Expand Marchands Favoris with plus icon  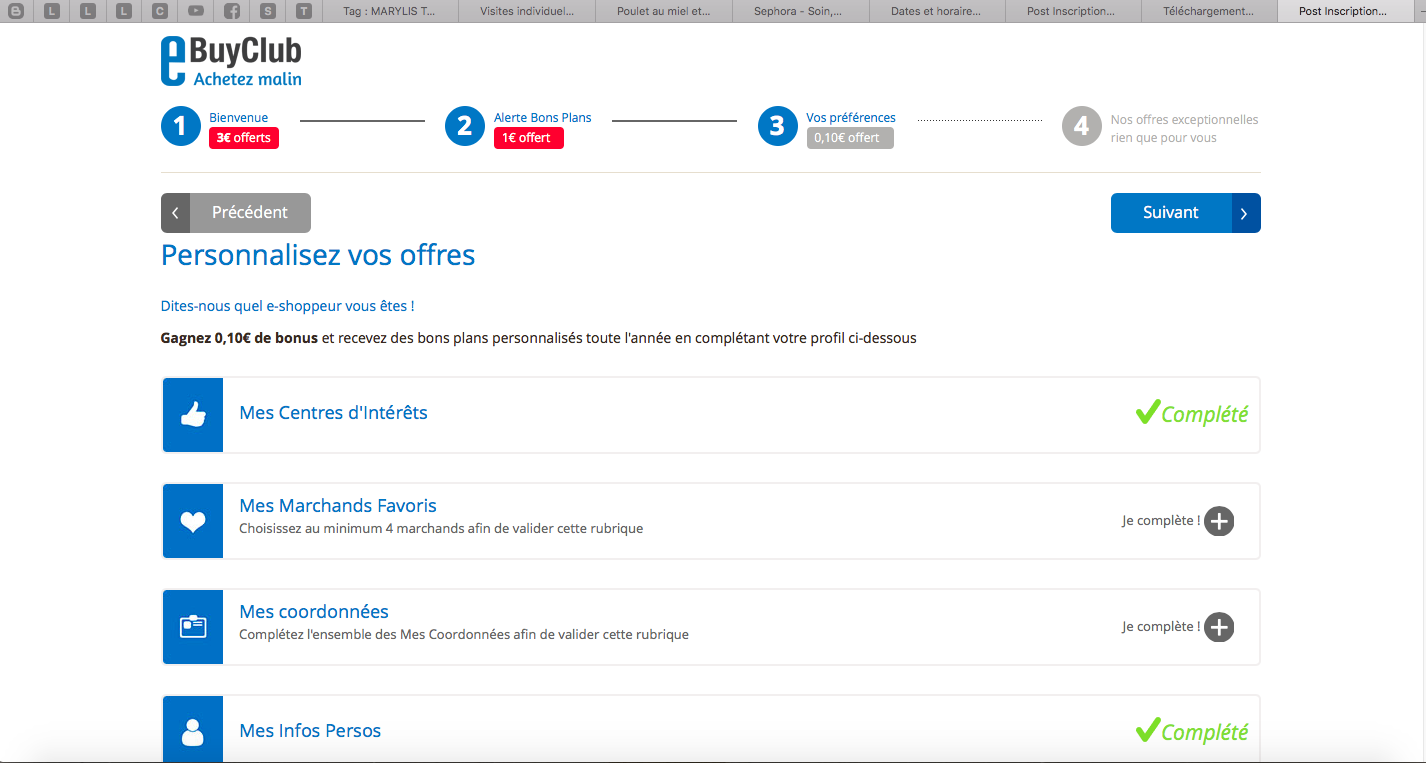pos(1219,521)
